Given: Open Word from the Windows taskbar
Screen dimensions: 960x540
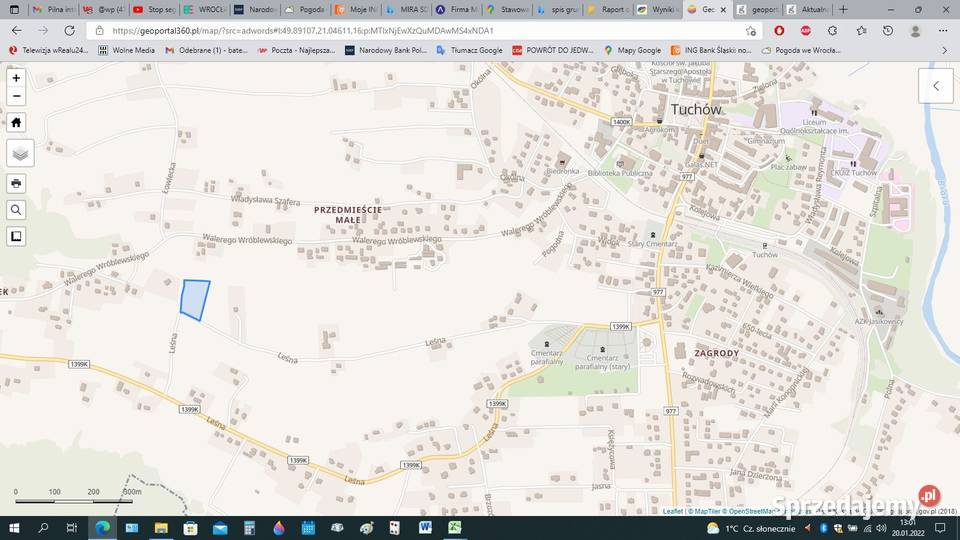Looking at the screenshot, I should tap(425, 527).
